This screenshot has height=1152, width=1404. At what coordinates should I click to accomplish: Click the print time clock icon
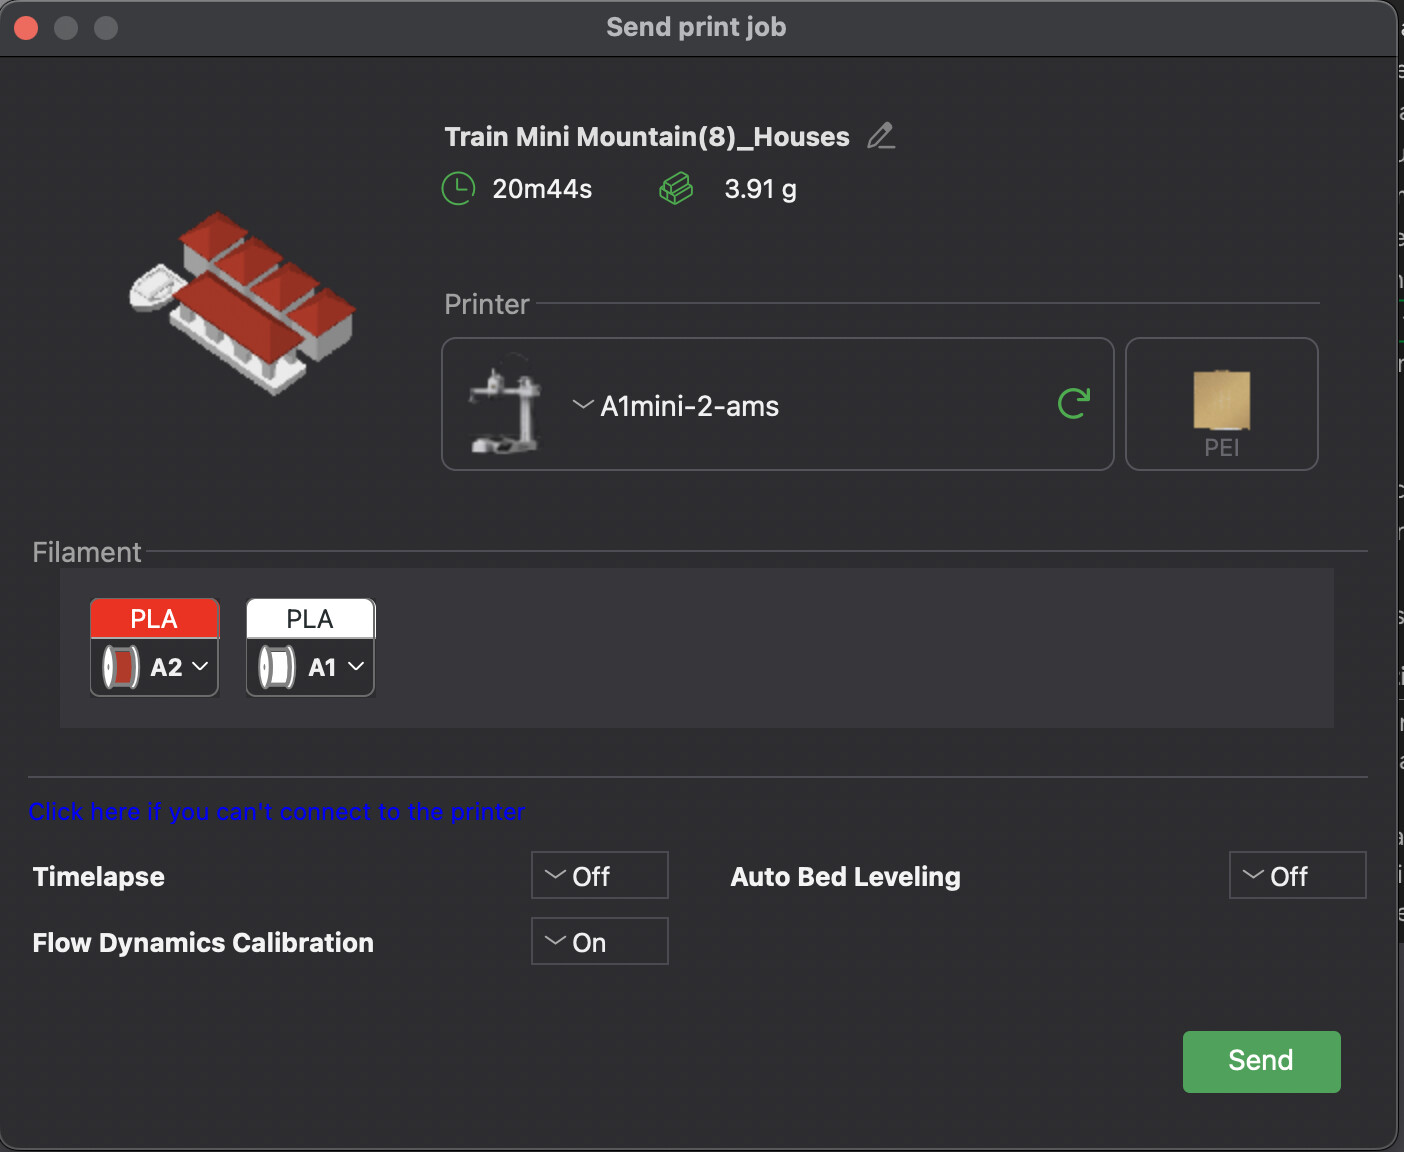pyautogui.click(x=458, y=189)
